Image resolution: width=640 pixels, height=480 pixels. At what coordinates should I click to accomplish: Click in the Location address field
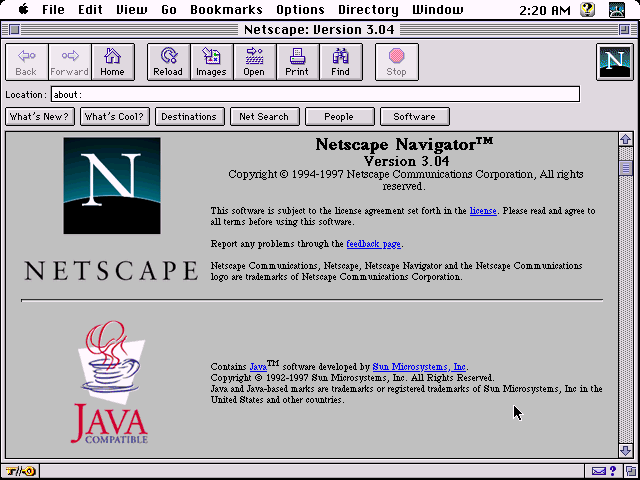point(315,94)
